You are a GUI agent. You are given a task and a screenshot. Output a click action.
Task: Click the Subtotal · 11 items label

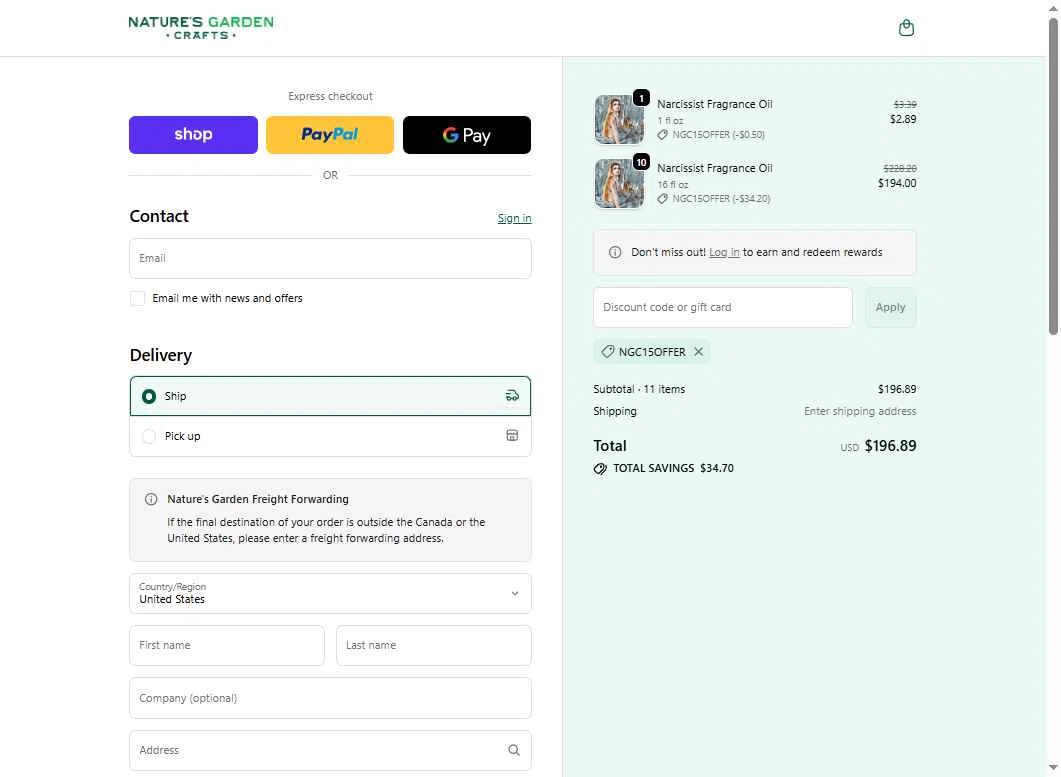tap(639, 389)
